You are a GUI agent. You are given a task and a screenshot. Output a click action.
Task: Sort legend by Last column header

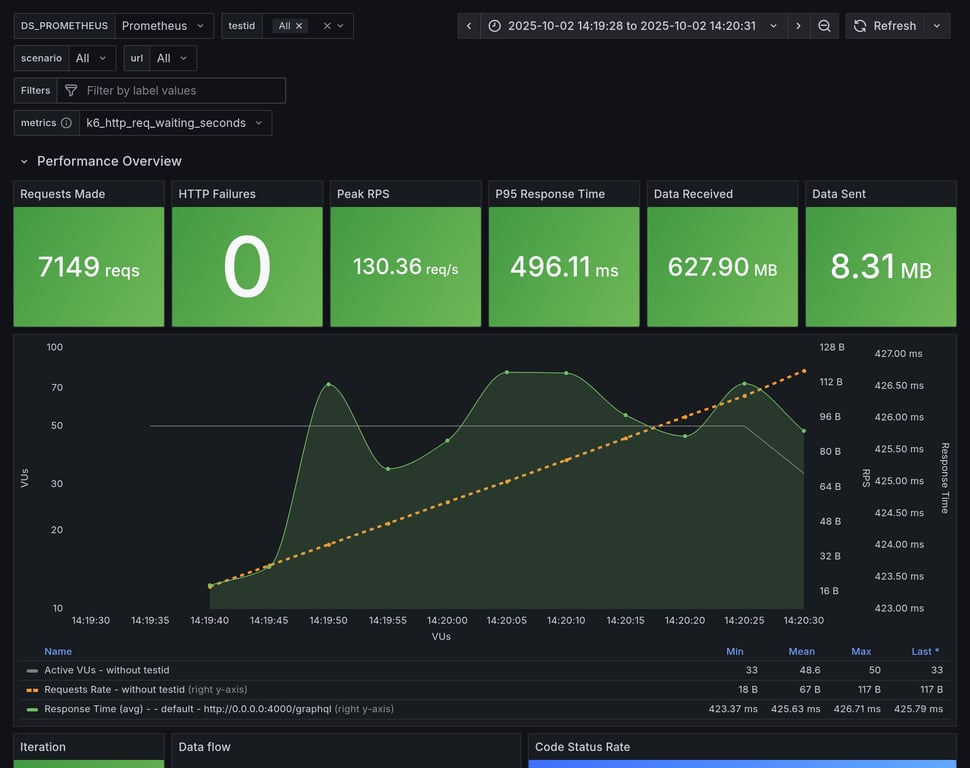tap(924, 651)
